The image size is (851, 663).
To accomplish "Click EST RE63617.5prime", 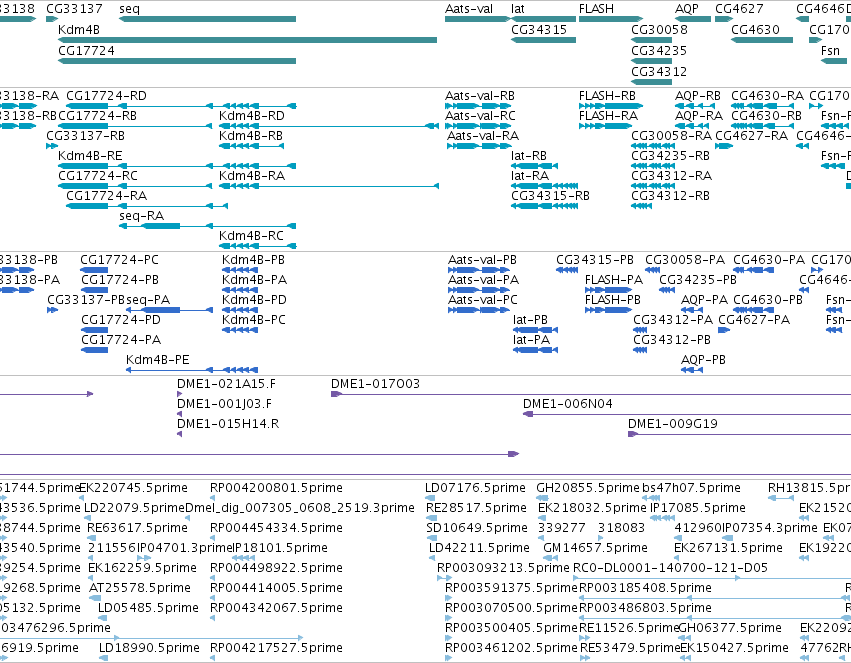I will (x=93, y=538).
